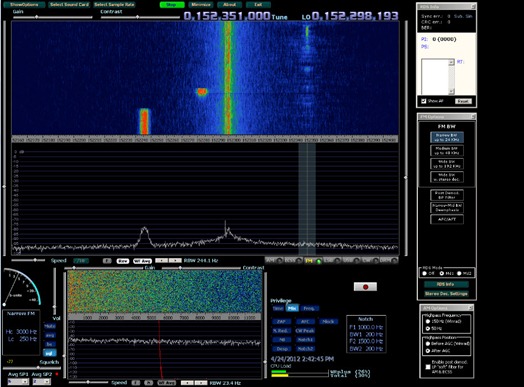The width and height of the screenshot is (524, 387).
Task: Toggle CW Peak filter
Action: (305, 331)
